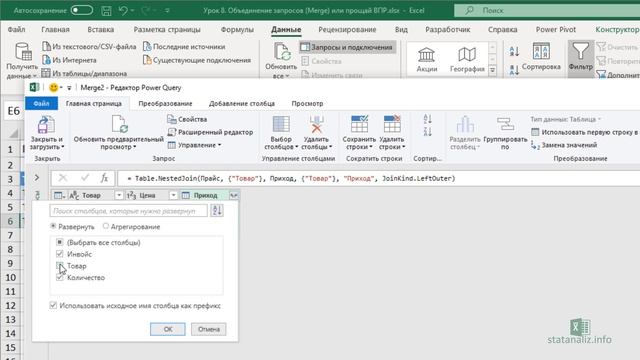Open Цена column filter dropdown
The width and height of the screenshot is (640, 360).
[173, 196]
